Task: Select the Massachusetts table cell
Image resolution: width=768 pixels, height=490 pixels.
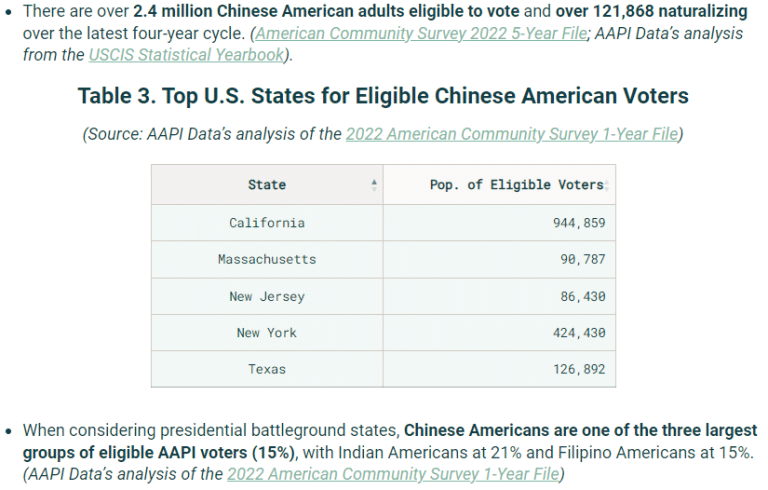Action: pyautogui.click(x=267, y=259)
